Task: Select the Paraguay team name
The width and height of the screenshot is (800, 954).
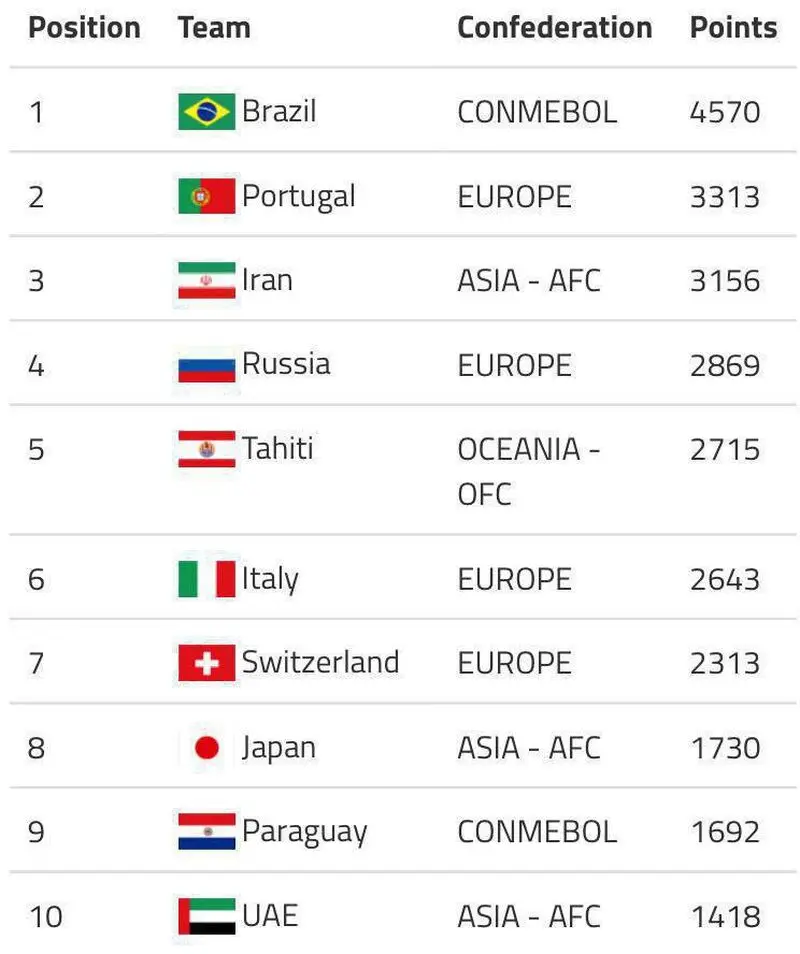Action: 305,832
